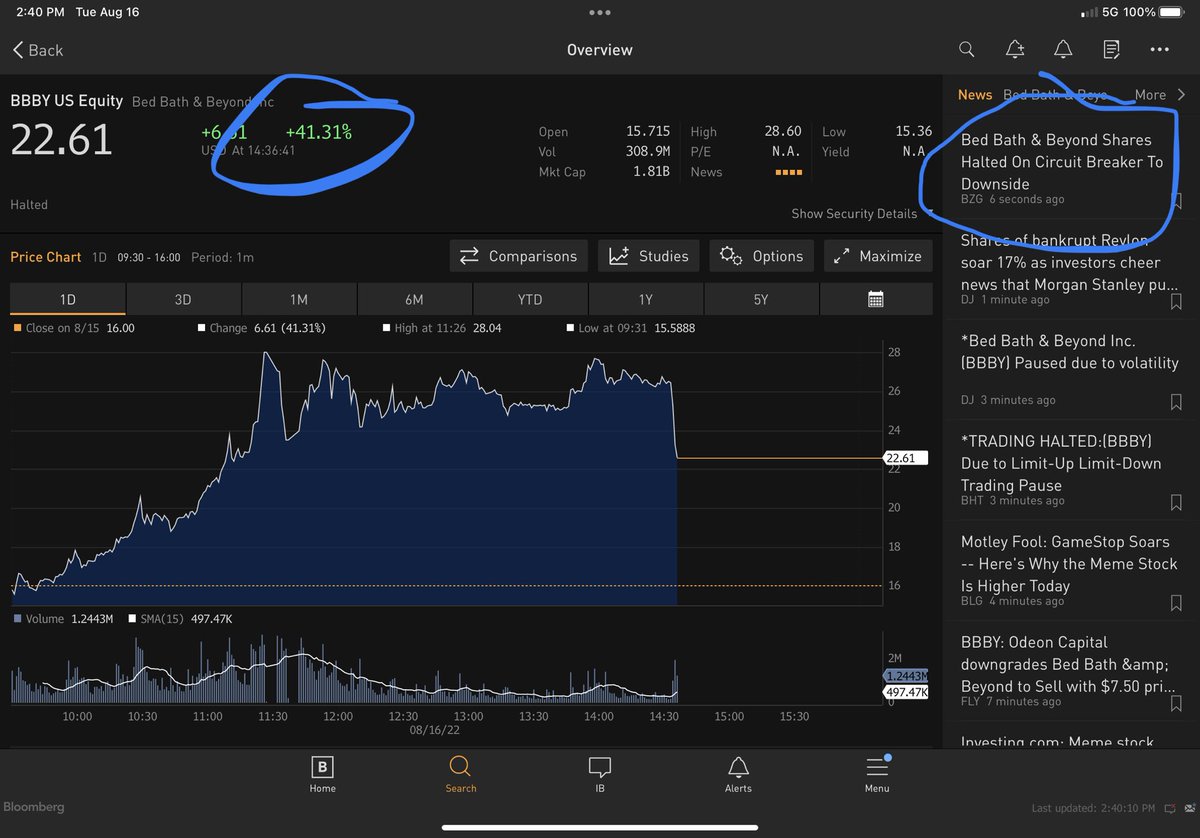Tap the 1.2443M volume axis tag
1200x838 pixels.
pyautogui.click(x=905, y=677)
